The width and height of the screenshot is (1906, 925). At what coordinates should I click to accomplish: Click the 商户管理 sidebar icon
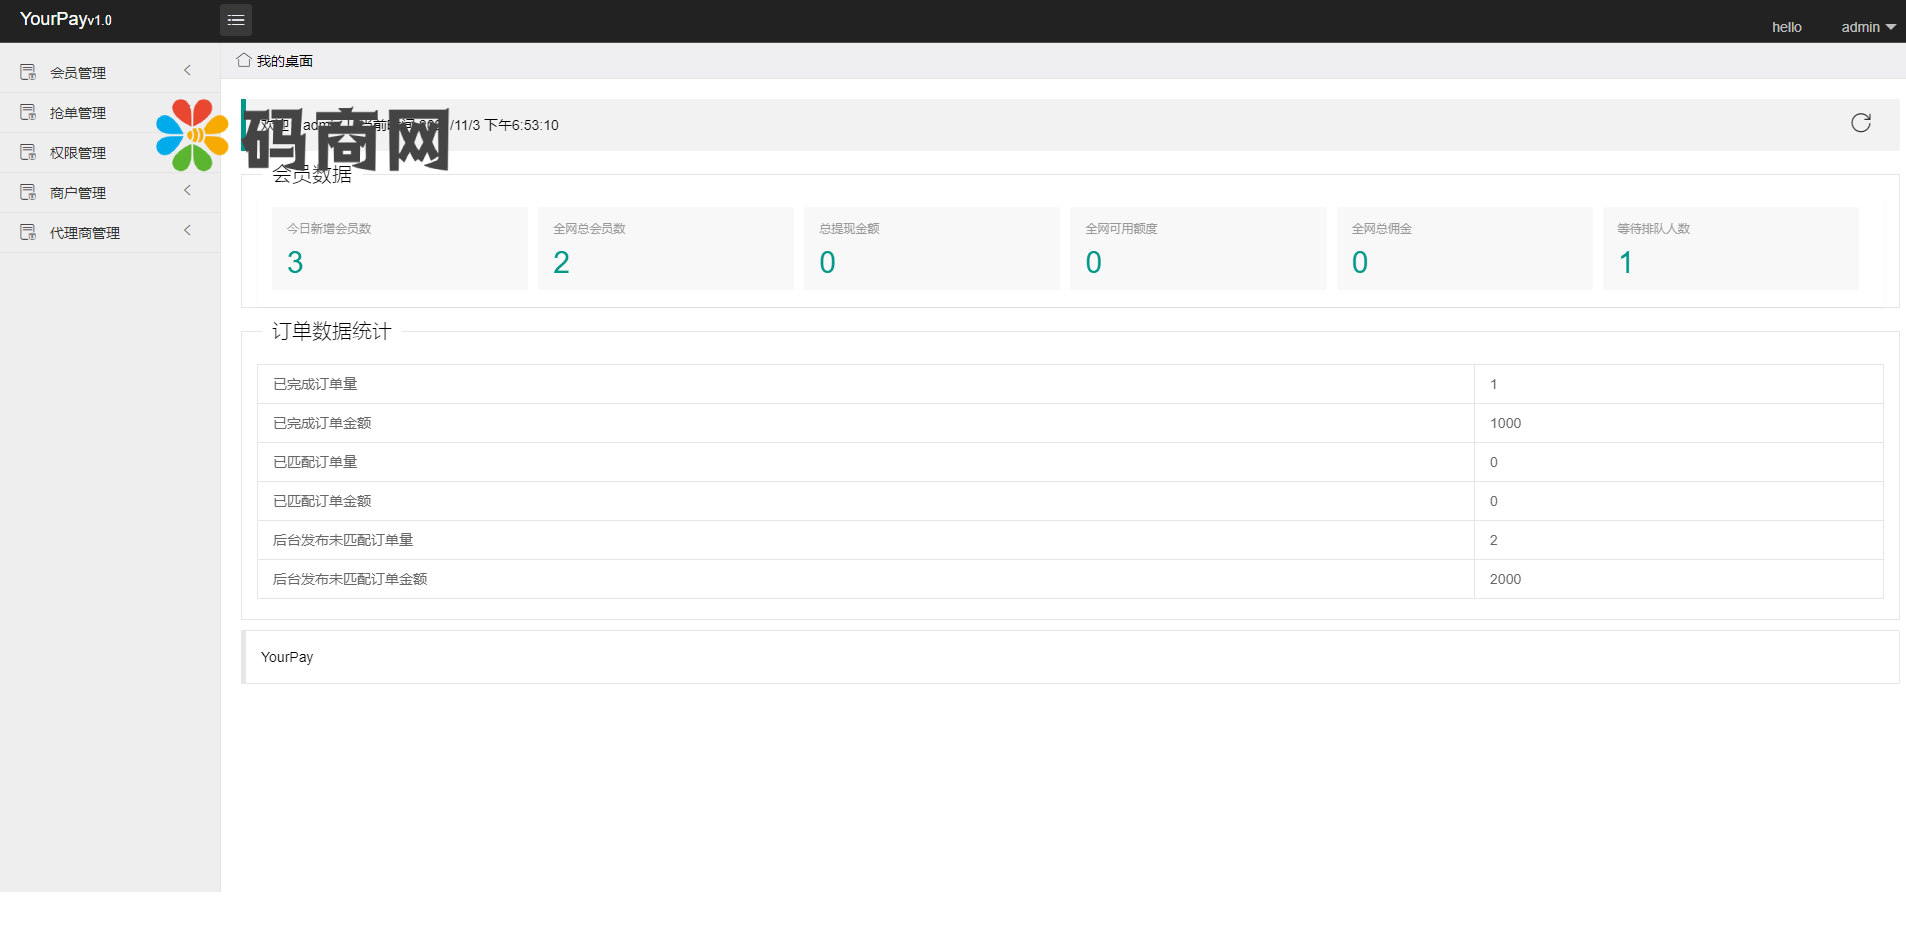pyautogui.click(x=28, y=192)
